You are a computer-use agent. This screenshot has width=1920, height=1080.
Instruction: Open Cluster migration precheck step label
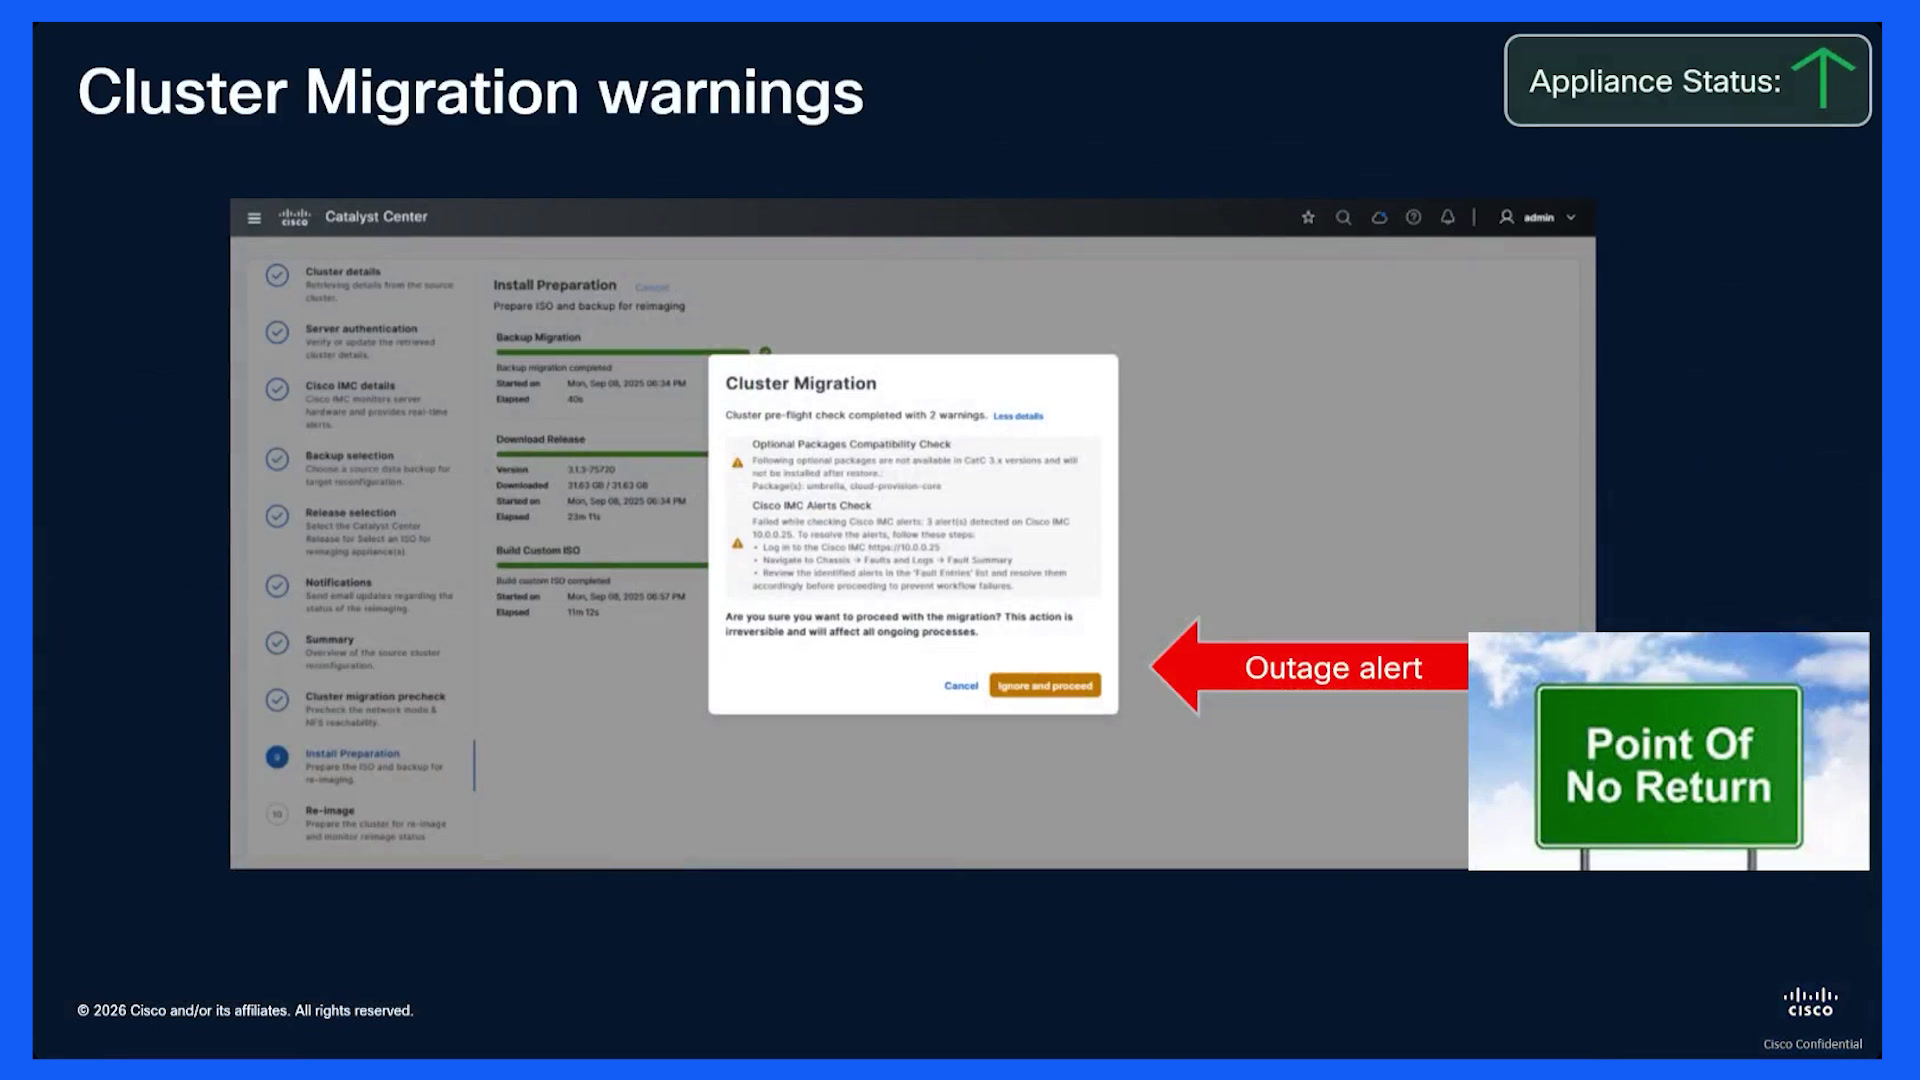click(375, 697)
